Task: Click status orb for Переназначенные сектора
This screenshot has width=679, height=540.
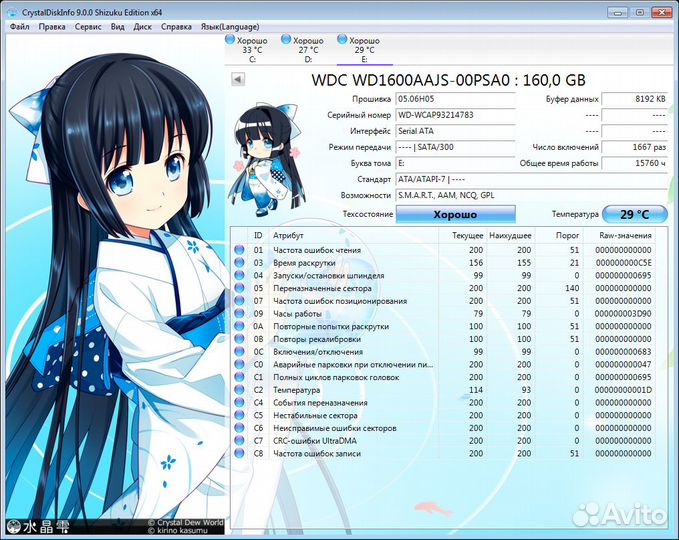Action: (x=239, y=288)
